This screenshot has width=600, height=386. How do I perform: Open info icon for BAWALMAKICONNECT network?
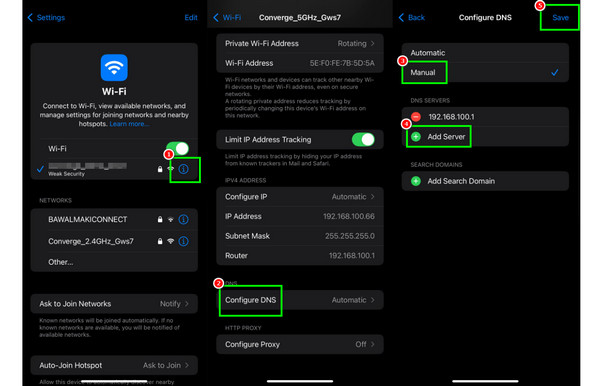pyautogui.click(x=184, y=220)
